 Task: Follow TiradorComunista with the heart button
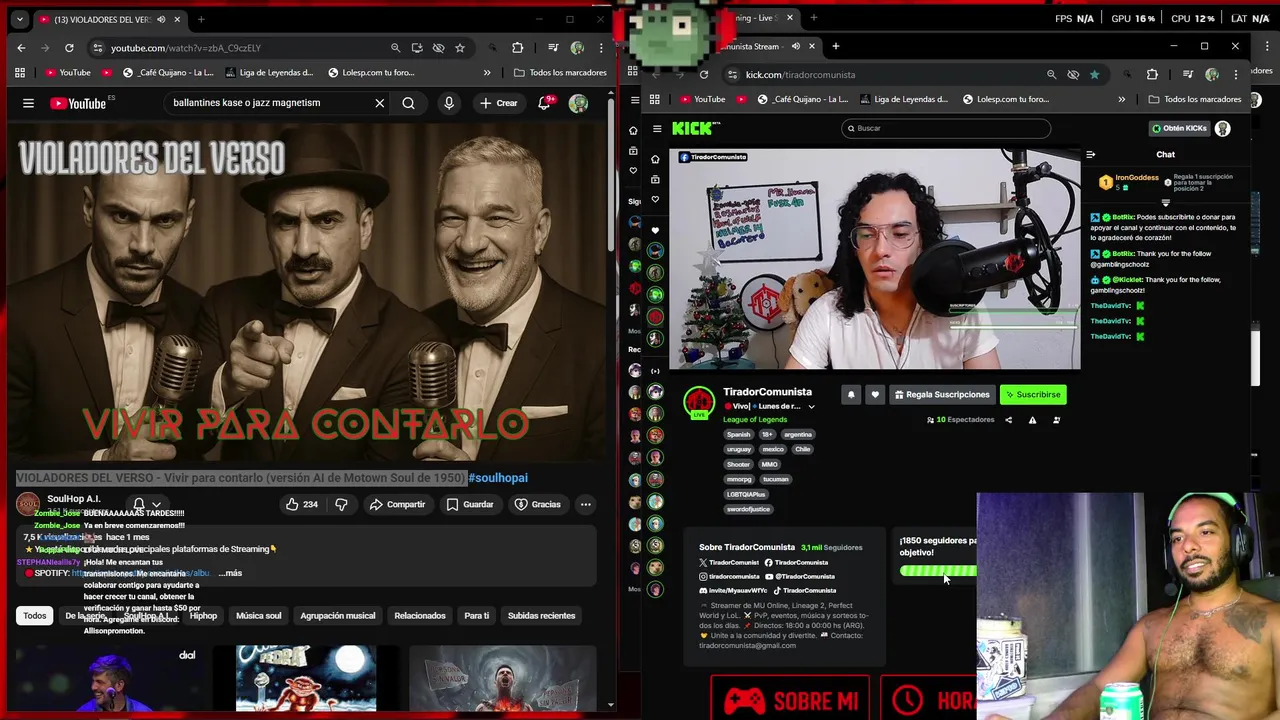click(875, 395)
